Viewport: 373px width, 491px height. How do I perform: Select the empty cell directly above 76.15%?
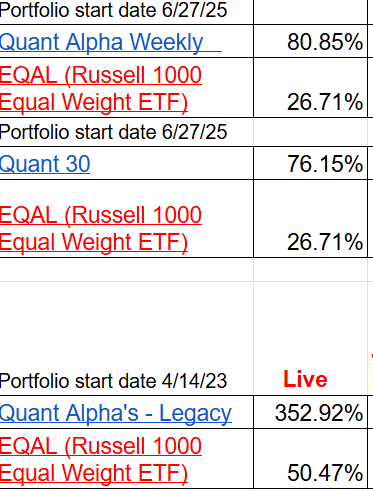coord(310,132)
